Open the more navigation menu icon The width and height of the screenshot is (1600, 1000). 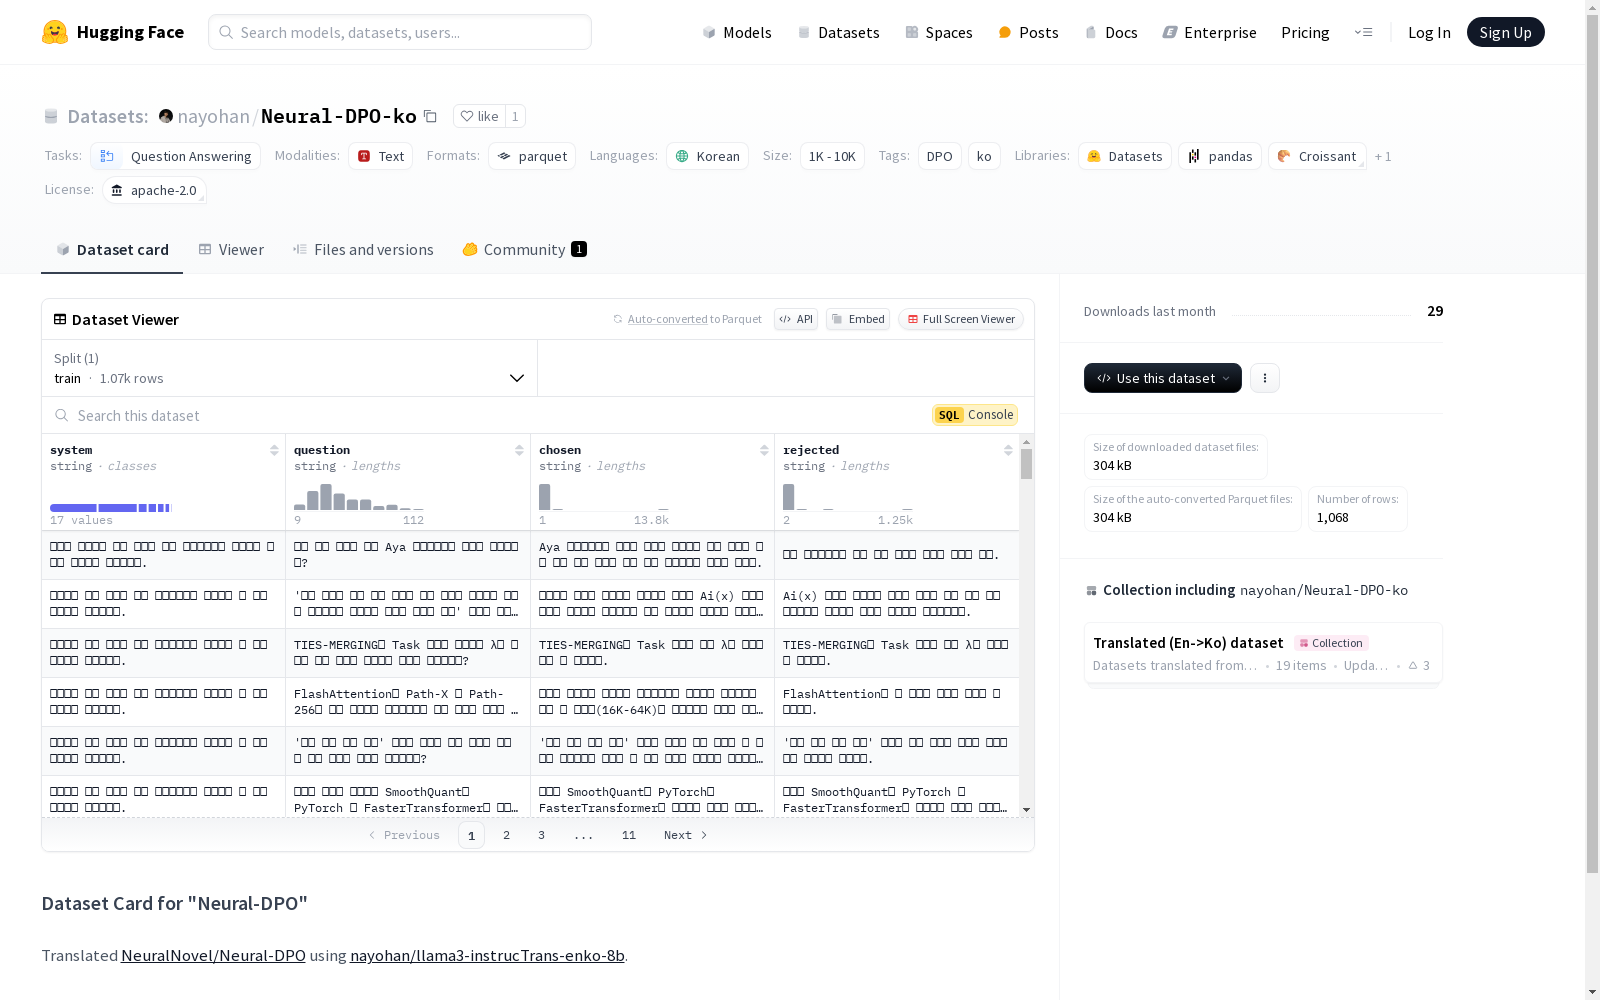click(x=1363, y=32)
